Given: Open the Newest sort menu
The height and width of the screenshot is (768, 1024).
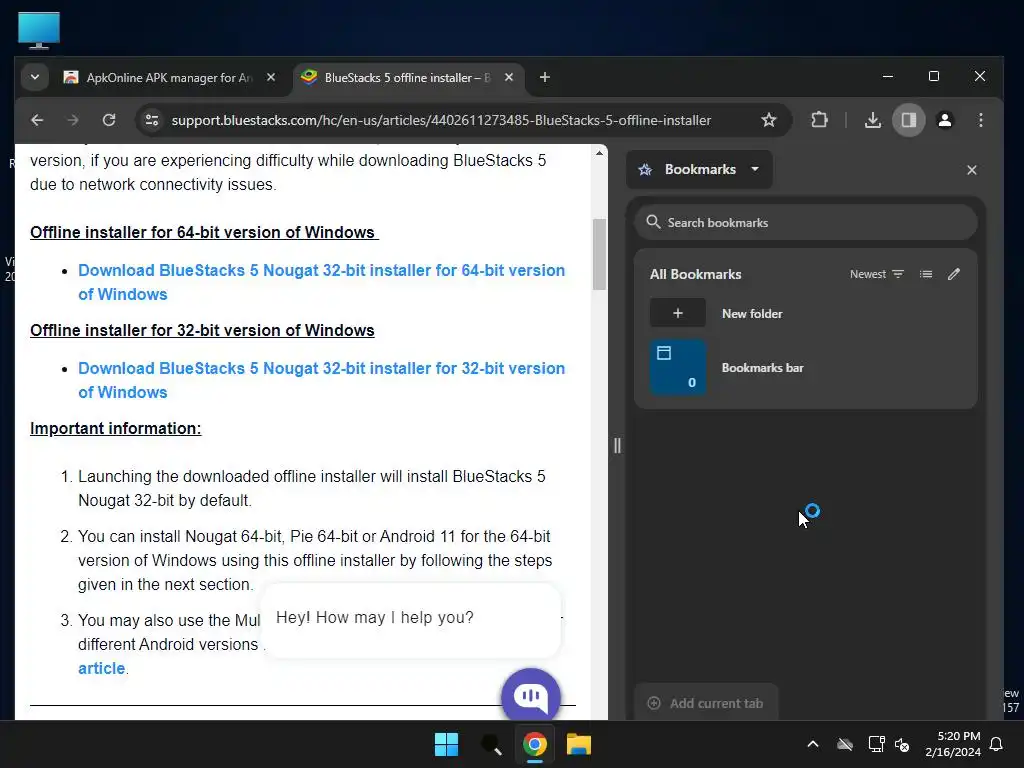Looking at the screenshot, I should (x=876, y=274).
